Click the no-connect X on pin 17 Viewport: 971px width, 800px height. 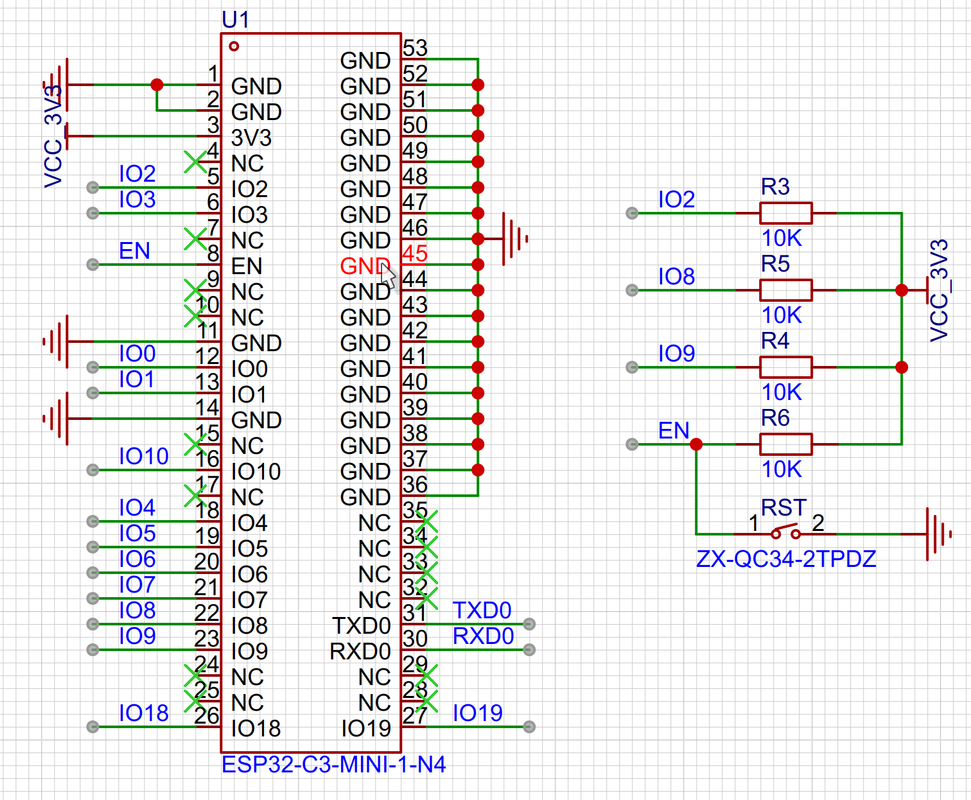coord(195,495)
